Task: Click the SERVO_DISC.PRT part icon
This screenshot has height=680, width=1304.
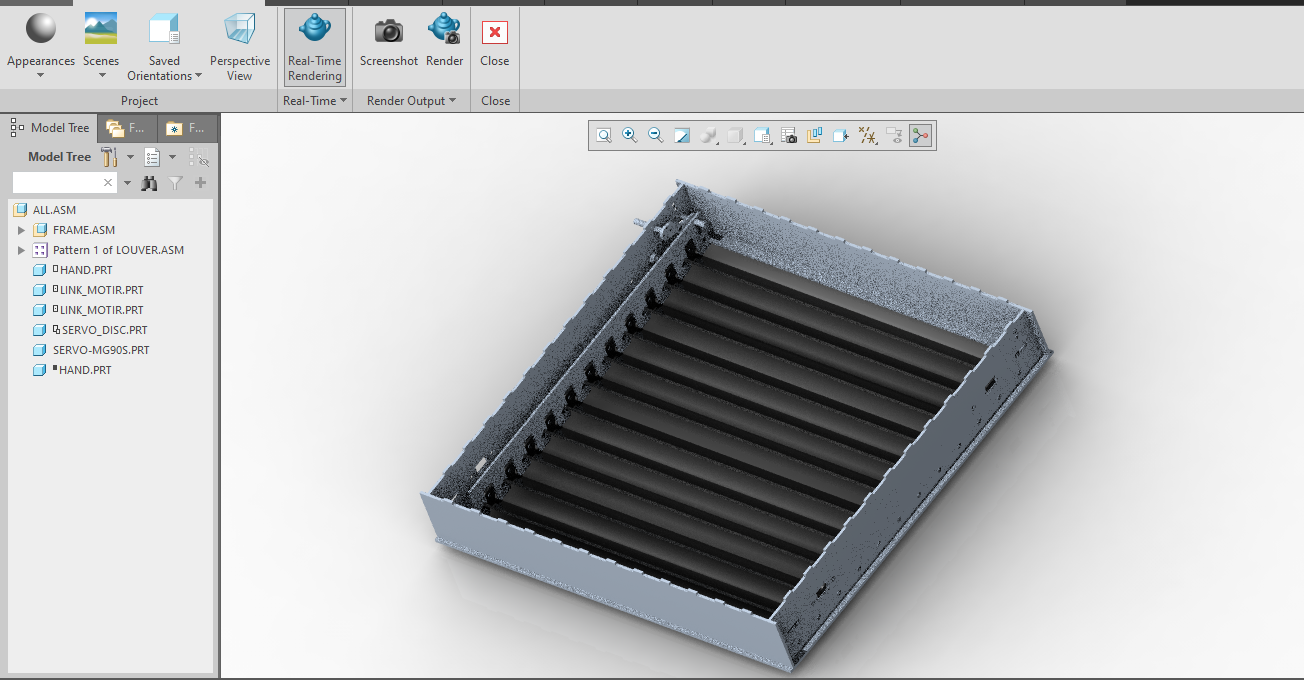Action: pyautogui.click(x=40, y=330)
